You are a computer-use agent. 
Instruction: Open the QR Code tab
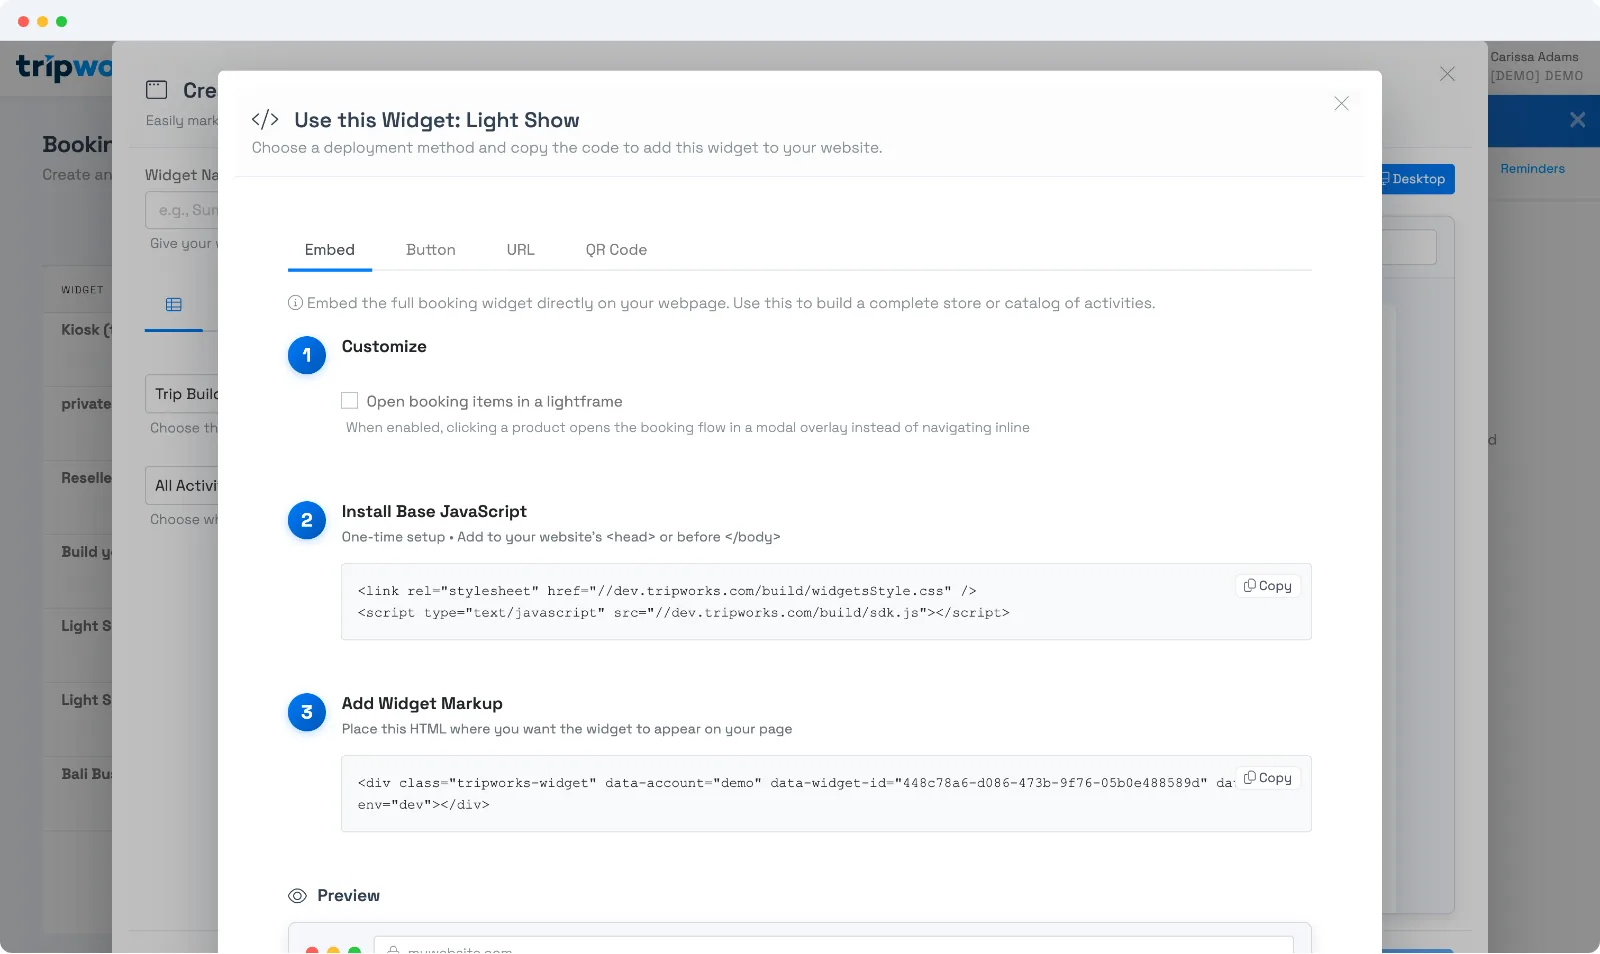pos(616,250)
